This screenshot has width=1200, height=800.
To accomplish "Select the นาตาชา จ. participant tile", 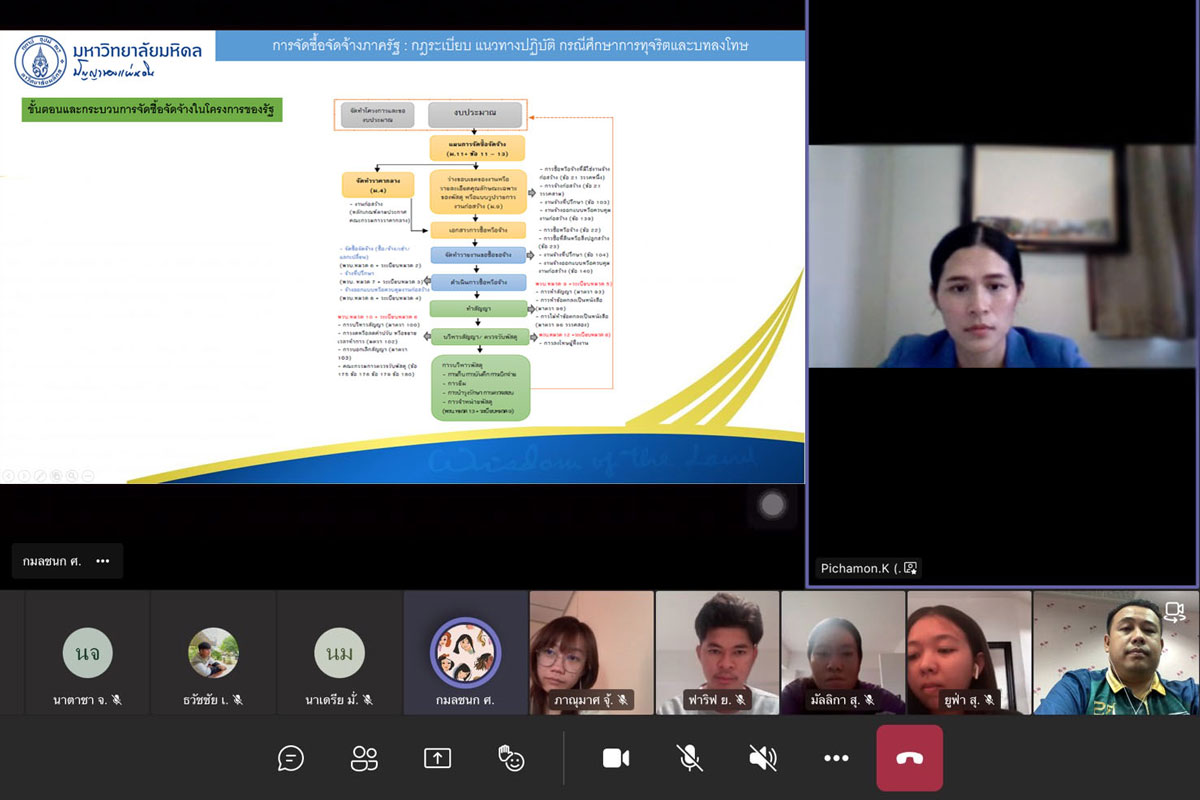I will pyautogui.click(x=87, y=653).
